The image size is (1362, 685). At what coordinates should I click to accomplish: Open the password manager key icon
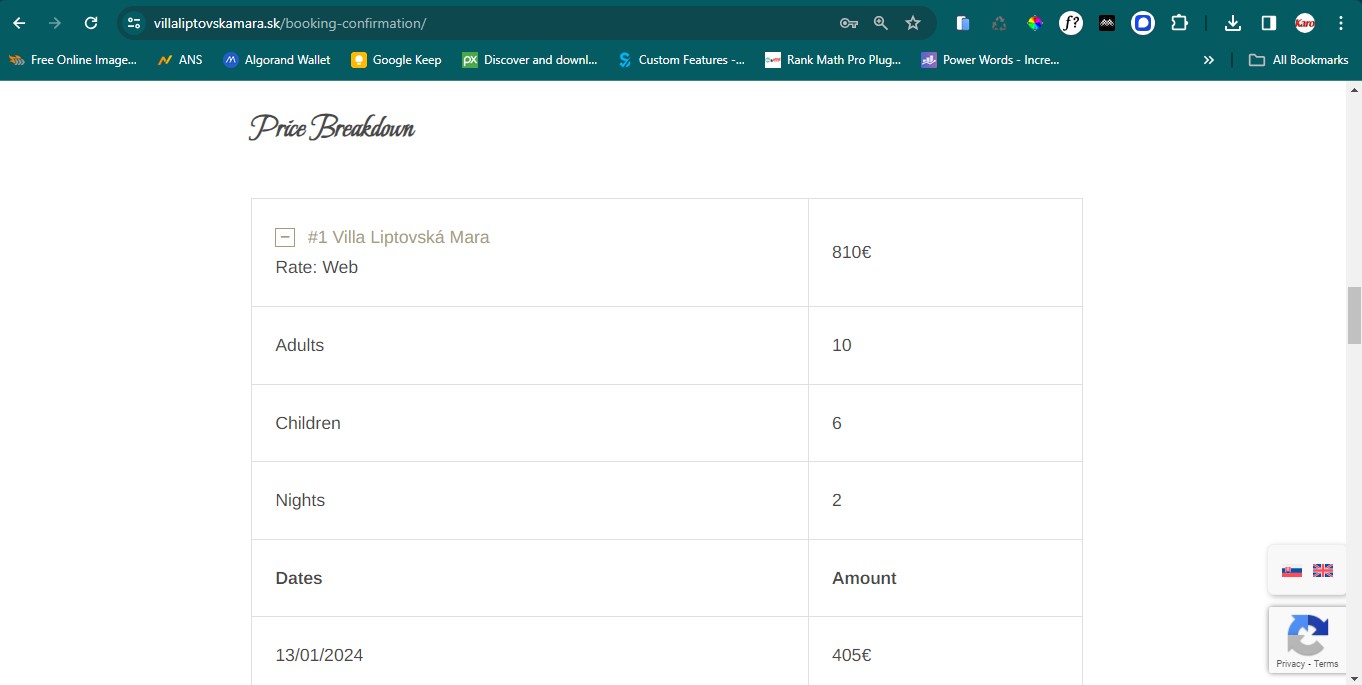coord(848,23)
